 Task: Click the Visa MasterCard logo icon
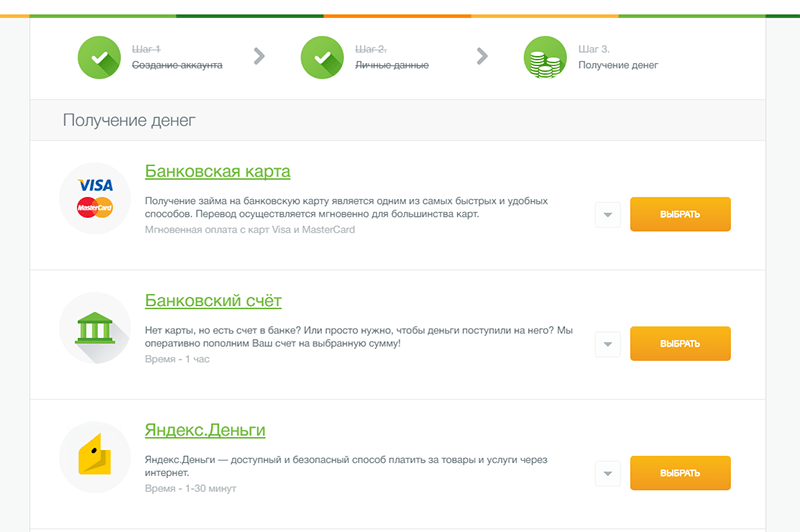(95, 198)
